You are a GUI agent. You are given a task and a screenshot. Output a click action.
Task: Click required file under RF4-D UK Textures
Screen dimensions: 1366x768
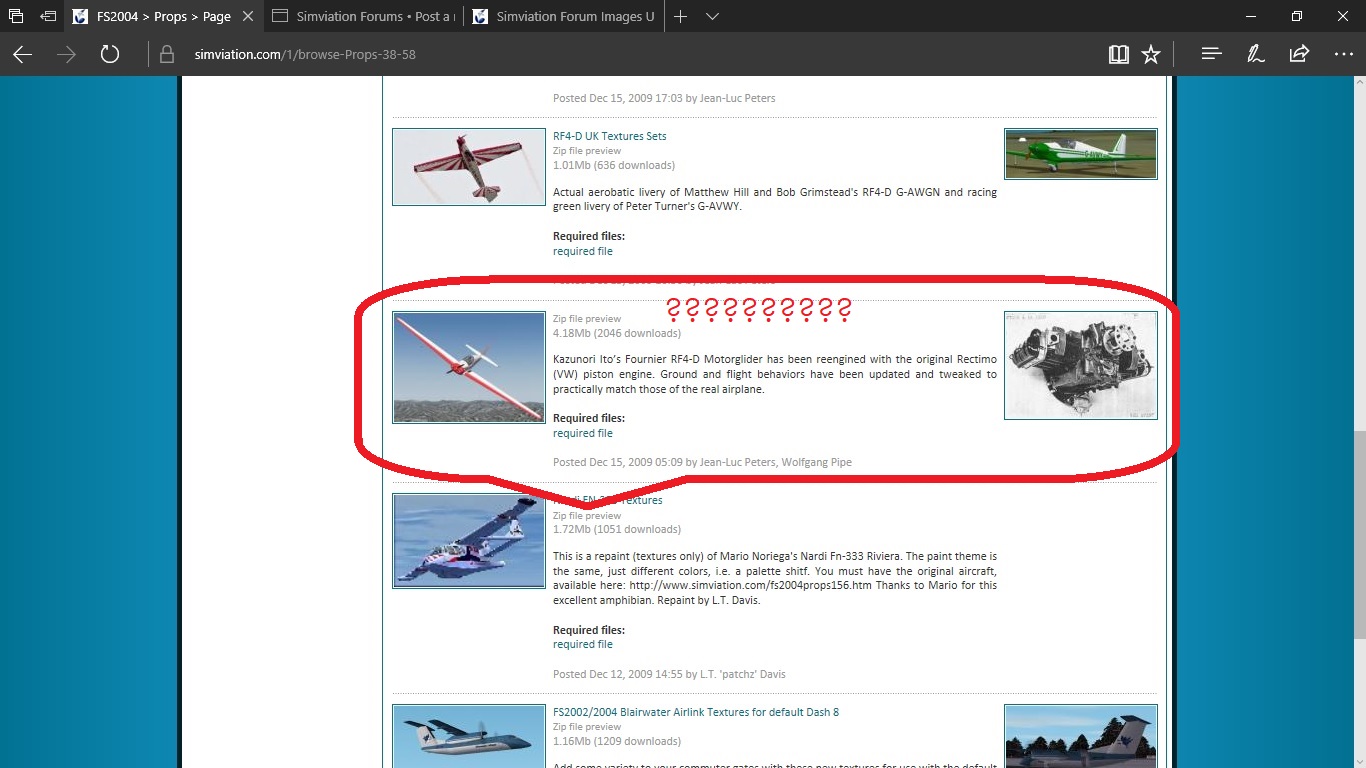(x=583, y=252)
